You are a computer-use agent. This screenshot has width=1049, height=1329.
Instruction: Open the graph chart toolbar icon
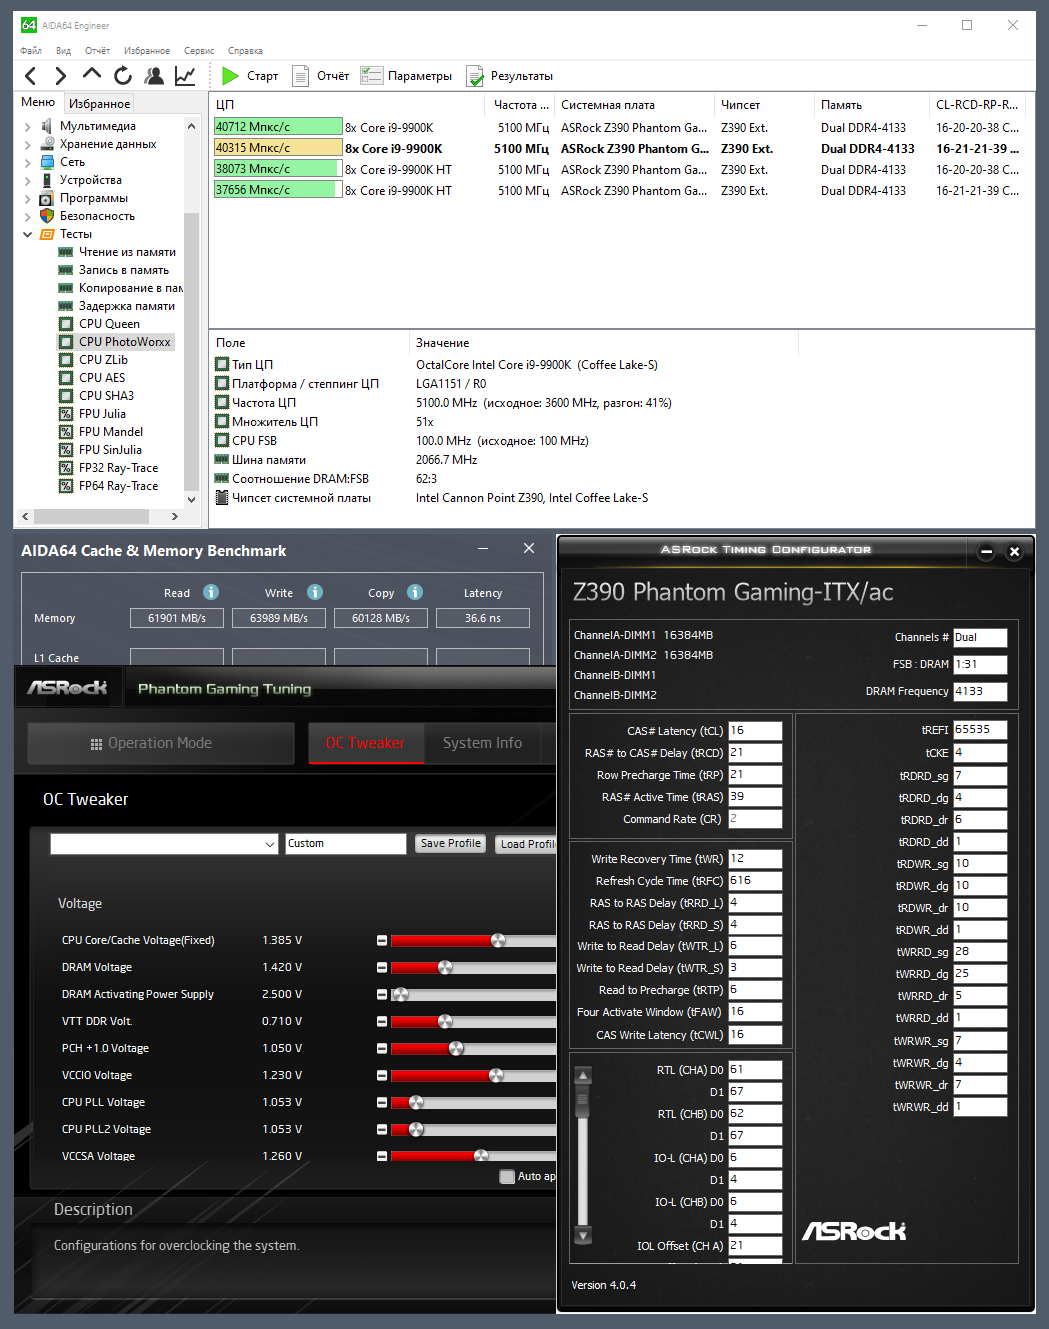pos(185,76)
